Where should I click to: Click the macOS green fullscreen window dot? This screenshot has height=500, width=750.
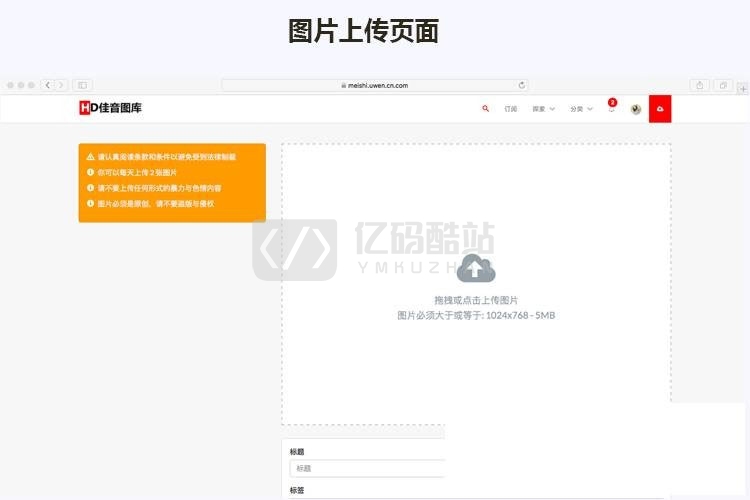point(31,85)
